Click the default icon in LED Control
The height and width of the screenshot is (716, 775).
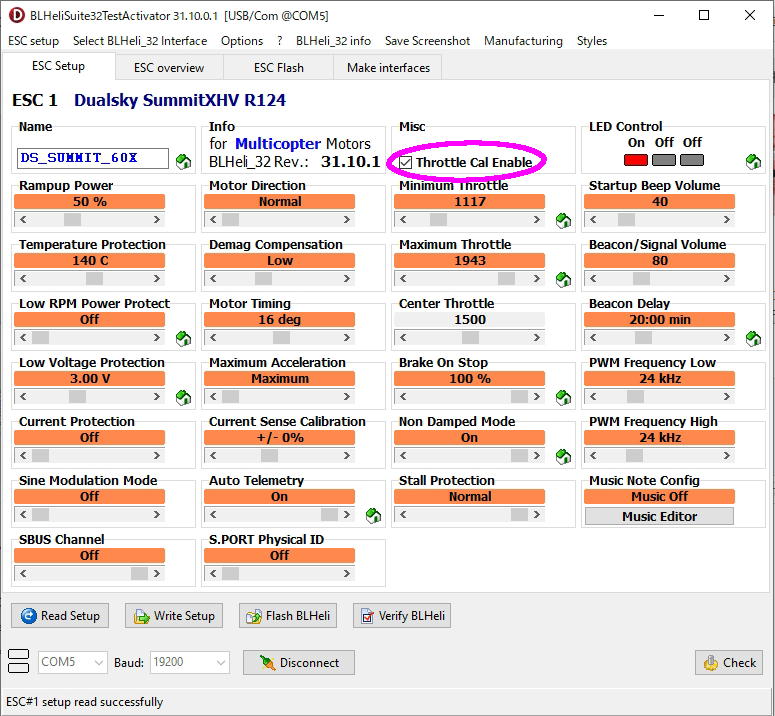(753, 161)
